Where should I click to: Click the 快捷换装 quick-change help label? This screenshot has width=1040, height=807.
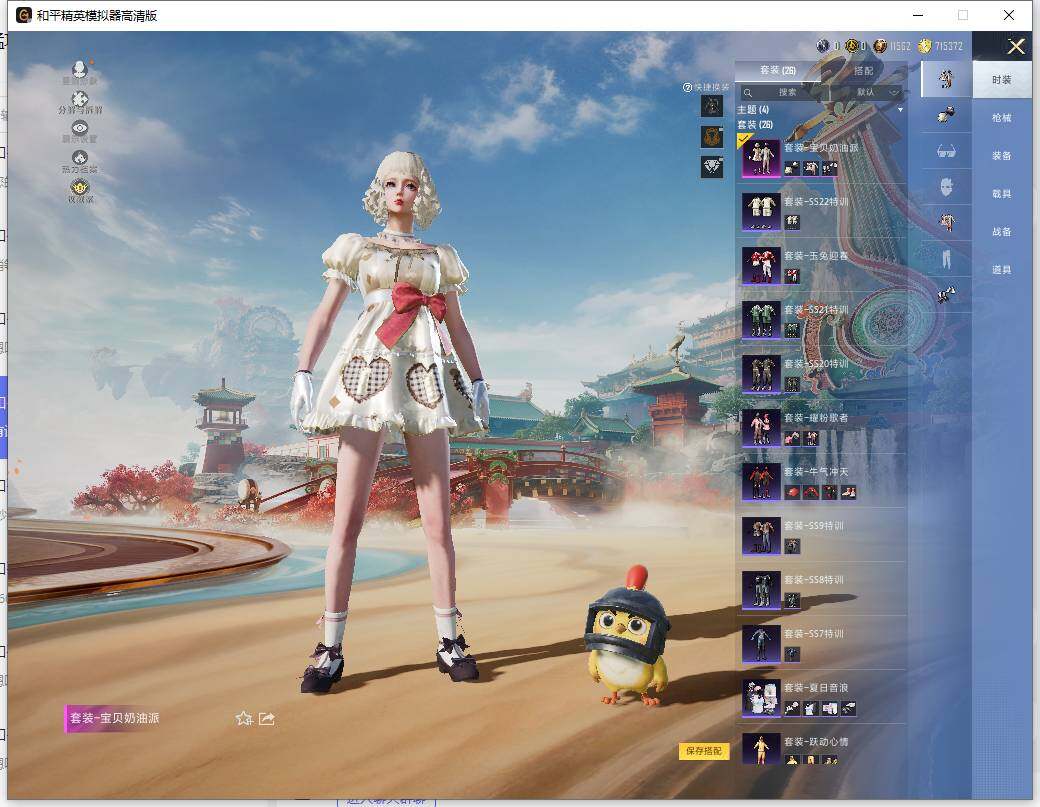tap(706, 87)
